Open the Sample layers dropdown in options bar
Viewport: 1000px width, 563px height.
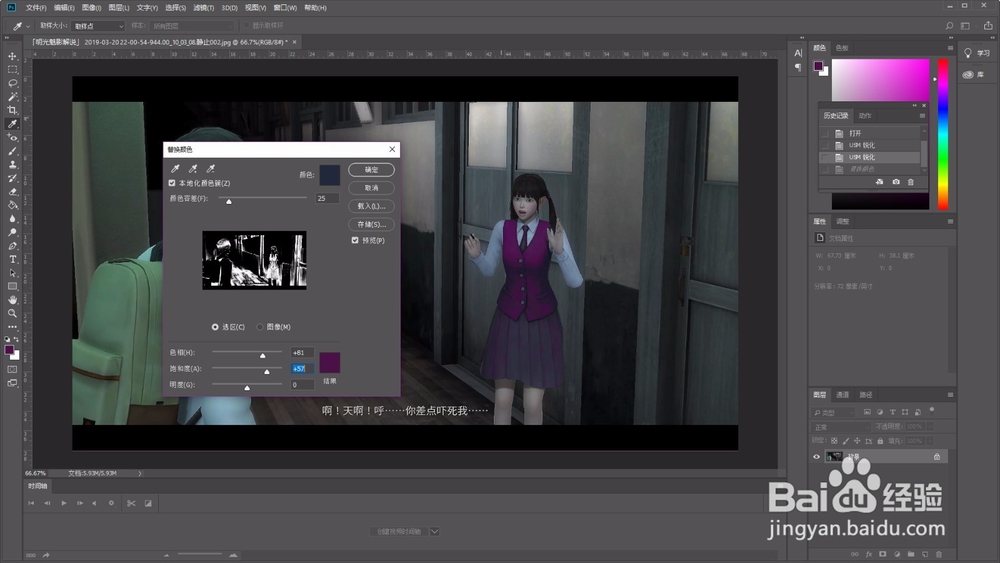point(193,26)
